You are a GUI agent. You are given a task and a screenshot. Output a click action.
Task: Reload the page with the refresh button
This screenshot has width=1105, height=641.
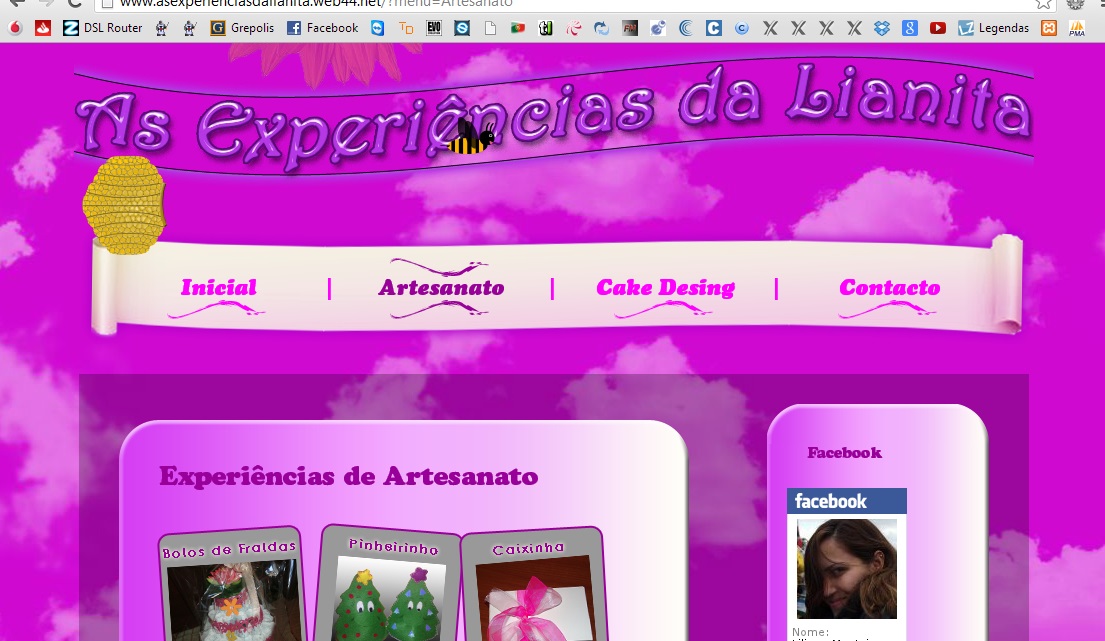click(75, 4)
